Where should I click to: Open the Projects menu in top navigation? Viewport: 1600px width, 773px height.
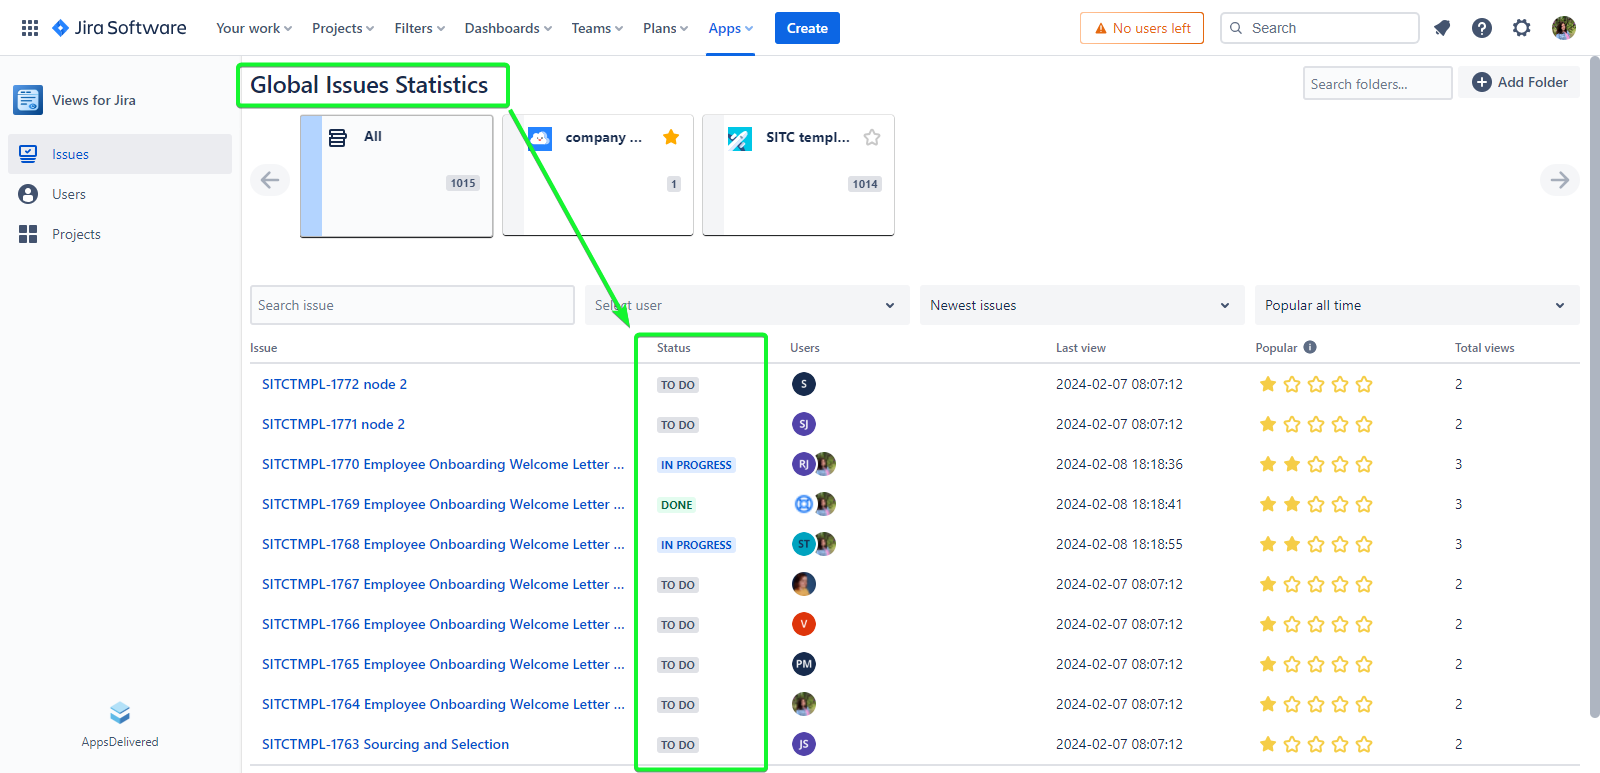(x=342, y=28)
